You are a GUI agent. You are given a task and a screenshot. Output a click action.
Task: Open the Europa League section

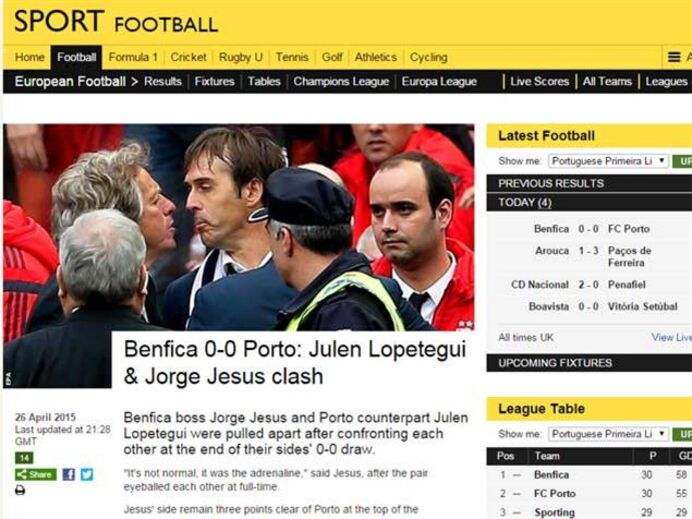[439, 82]
